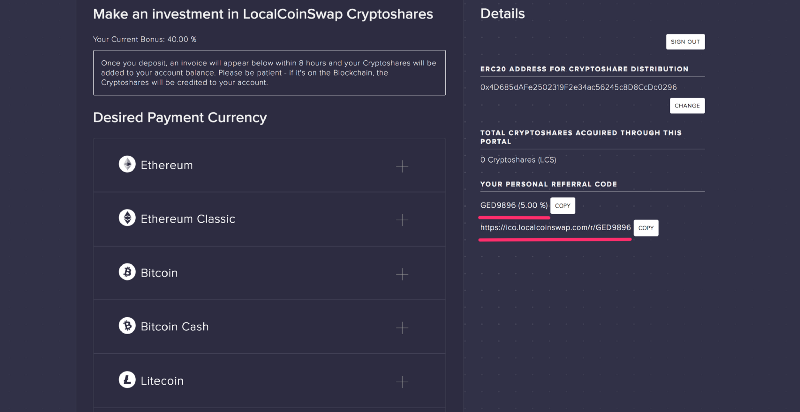Click the GED9896 (5.00 %) code text
Image resolution: width=800 pixels, height=412 pixels.
514,205
